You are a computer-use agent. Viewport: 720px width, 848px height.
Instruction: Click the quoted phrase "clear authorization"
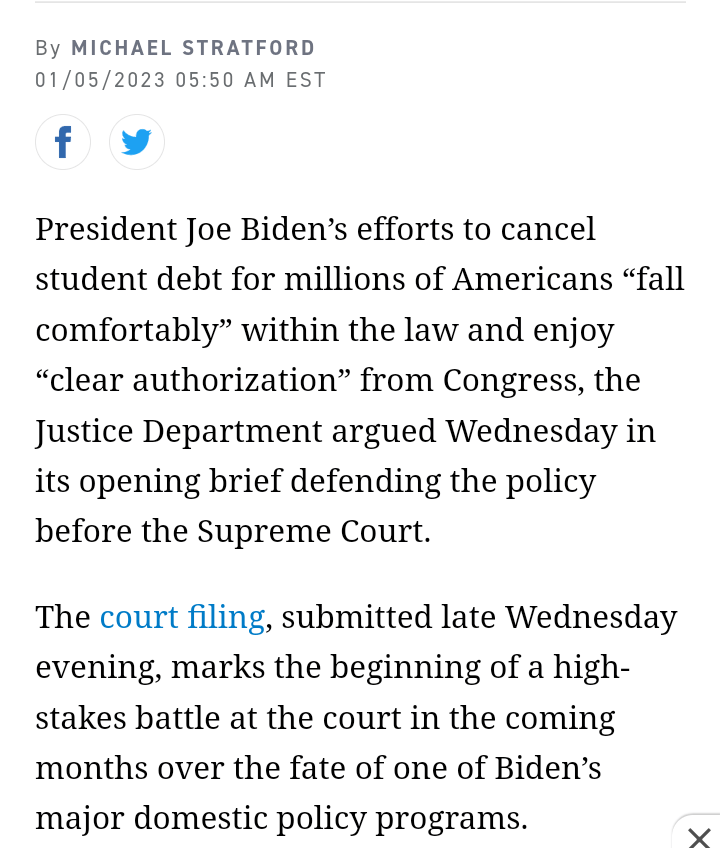tap(192, 380)
